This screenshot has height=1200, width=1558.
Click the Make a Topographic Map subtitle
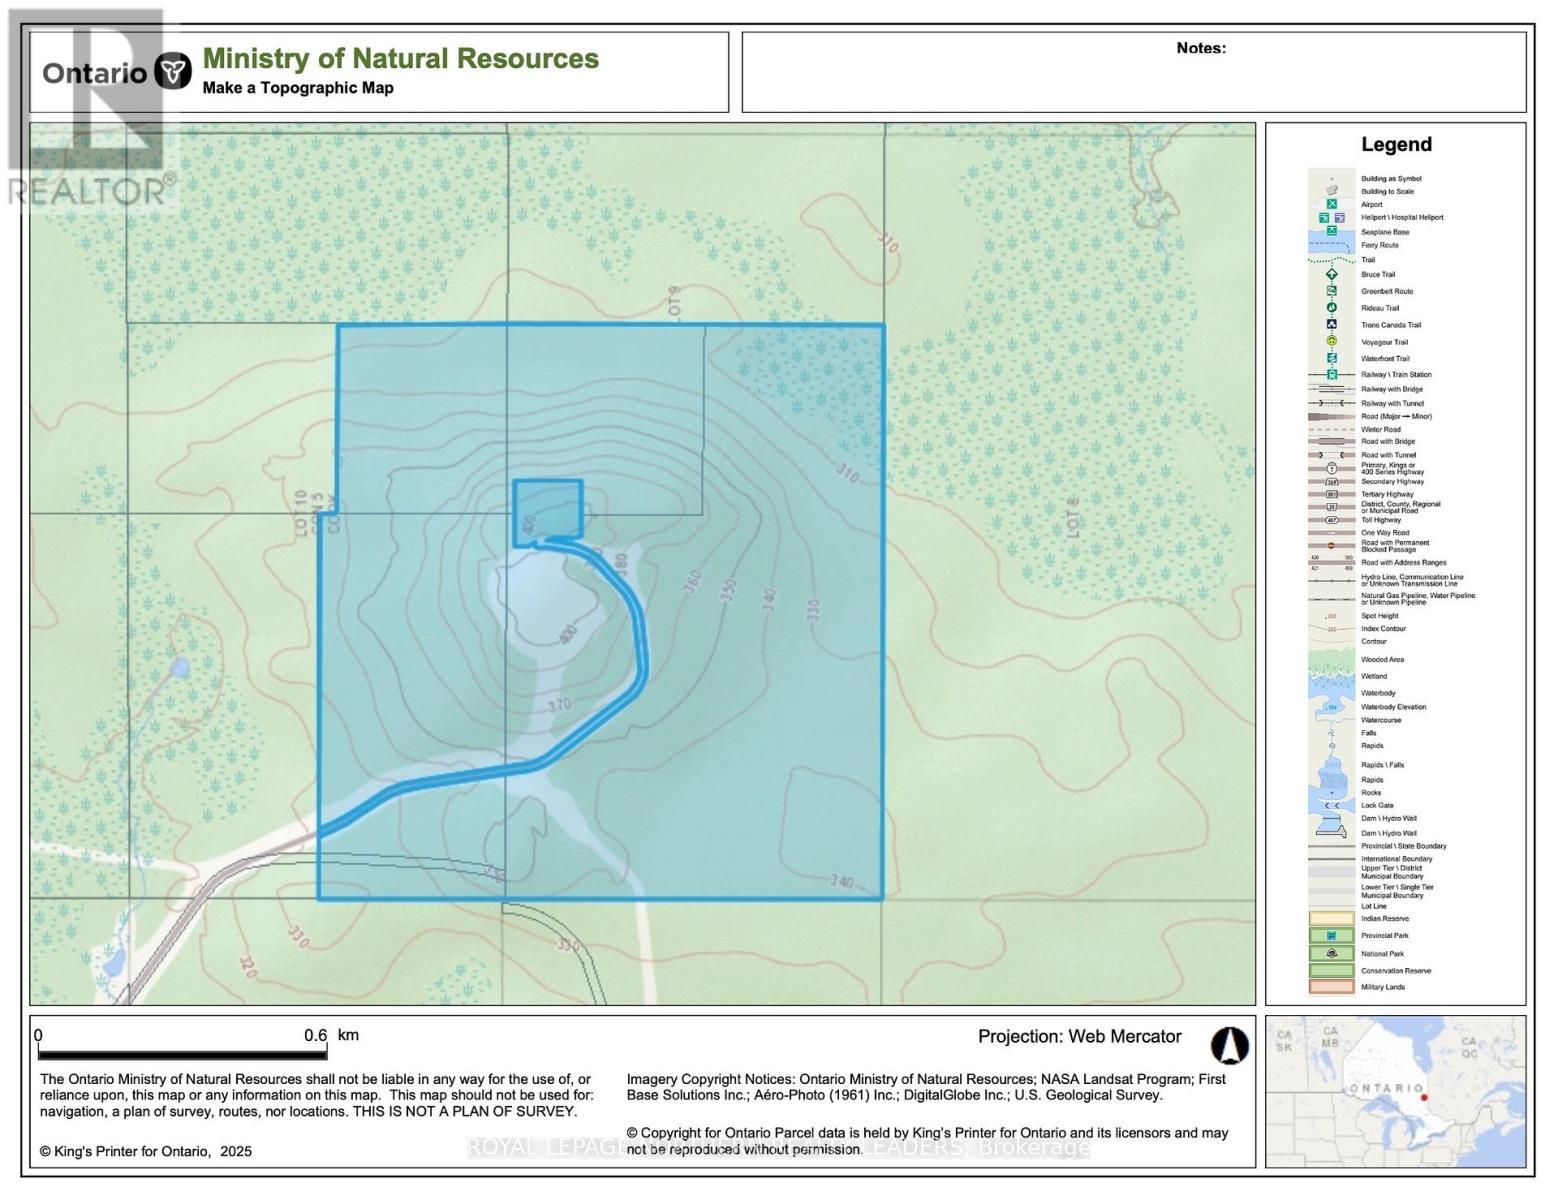pos(298,88)
